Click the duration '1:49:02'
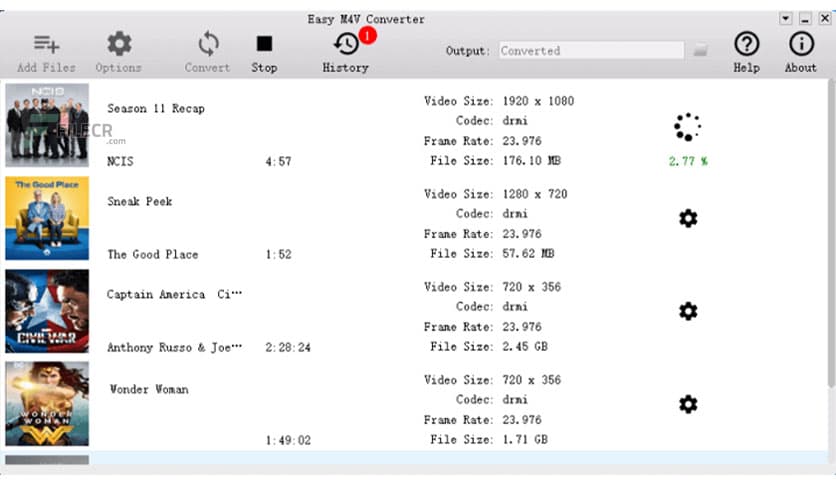The image size is (836, 484). 288,440
